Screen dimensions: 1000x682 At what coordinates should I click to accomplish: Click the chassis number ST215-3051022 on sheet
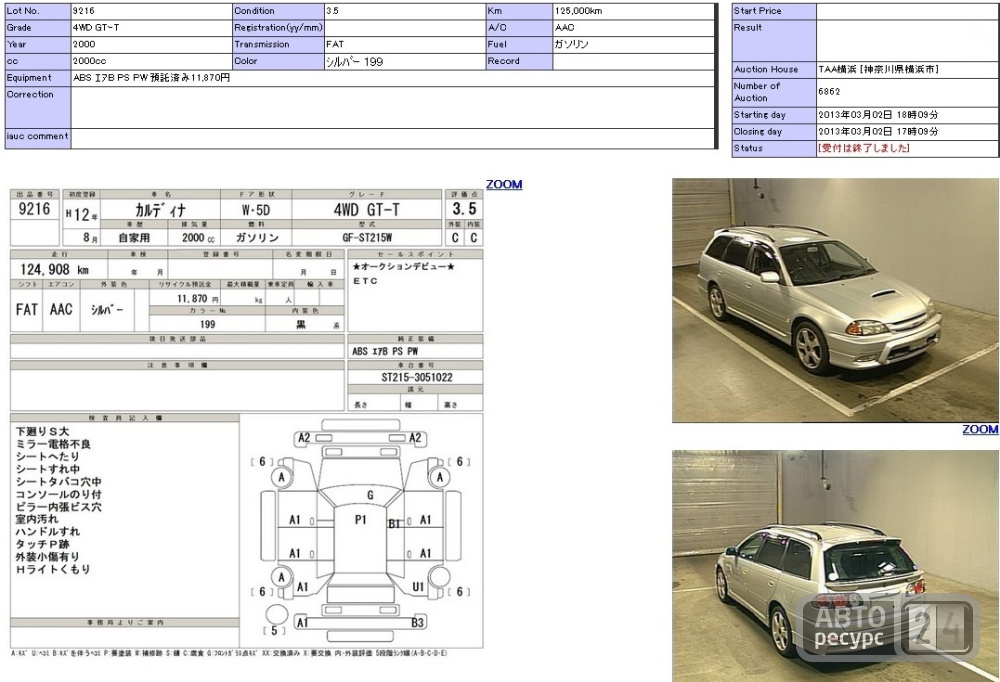click(417, 377)
